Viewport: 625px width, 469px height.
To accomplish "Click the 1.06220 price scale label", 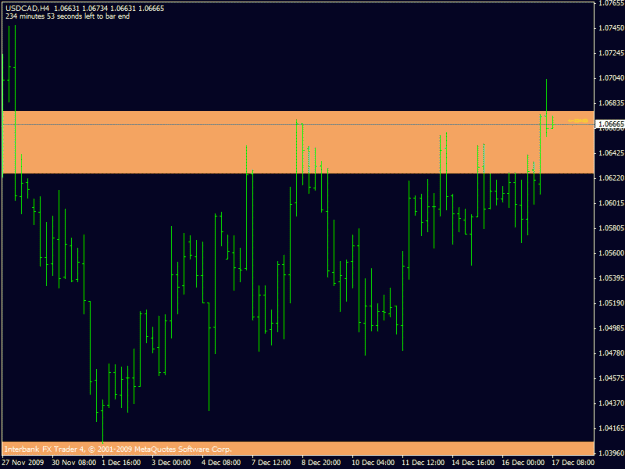I will (x=611, y=178).
